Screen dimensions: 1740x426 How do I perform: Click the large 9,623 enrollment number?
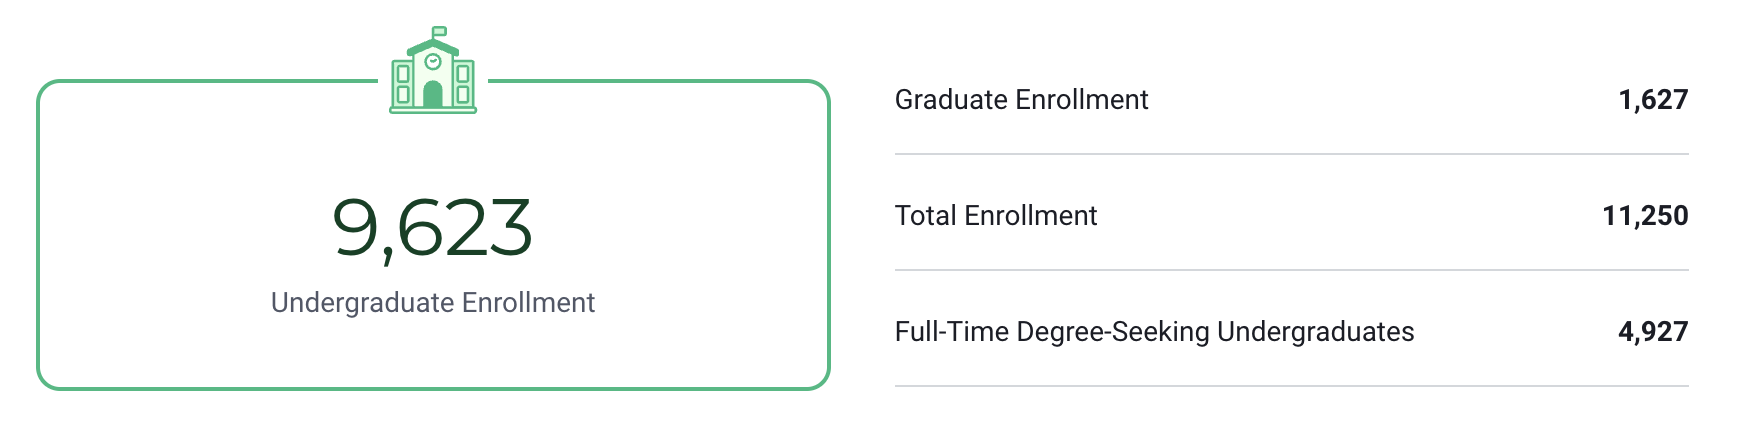432,228
